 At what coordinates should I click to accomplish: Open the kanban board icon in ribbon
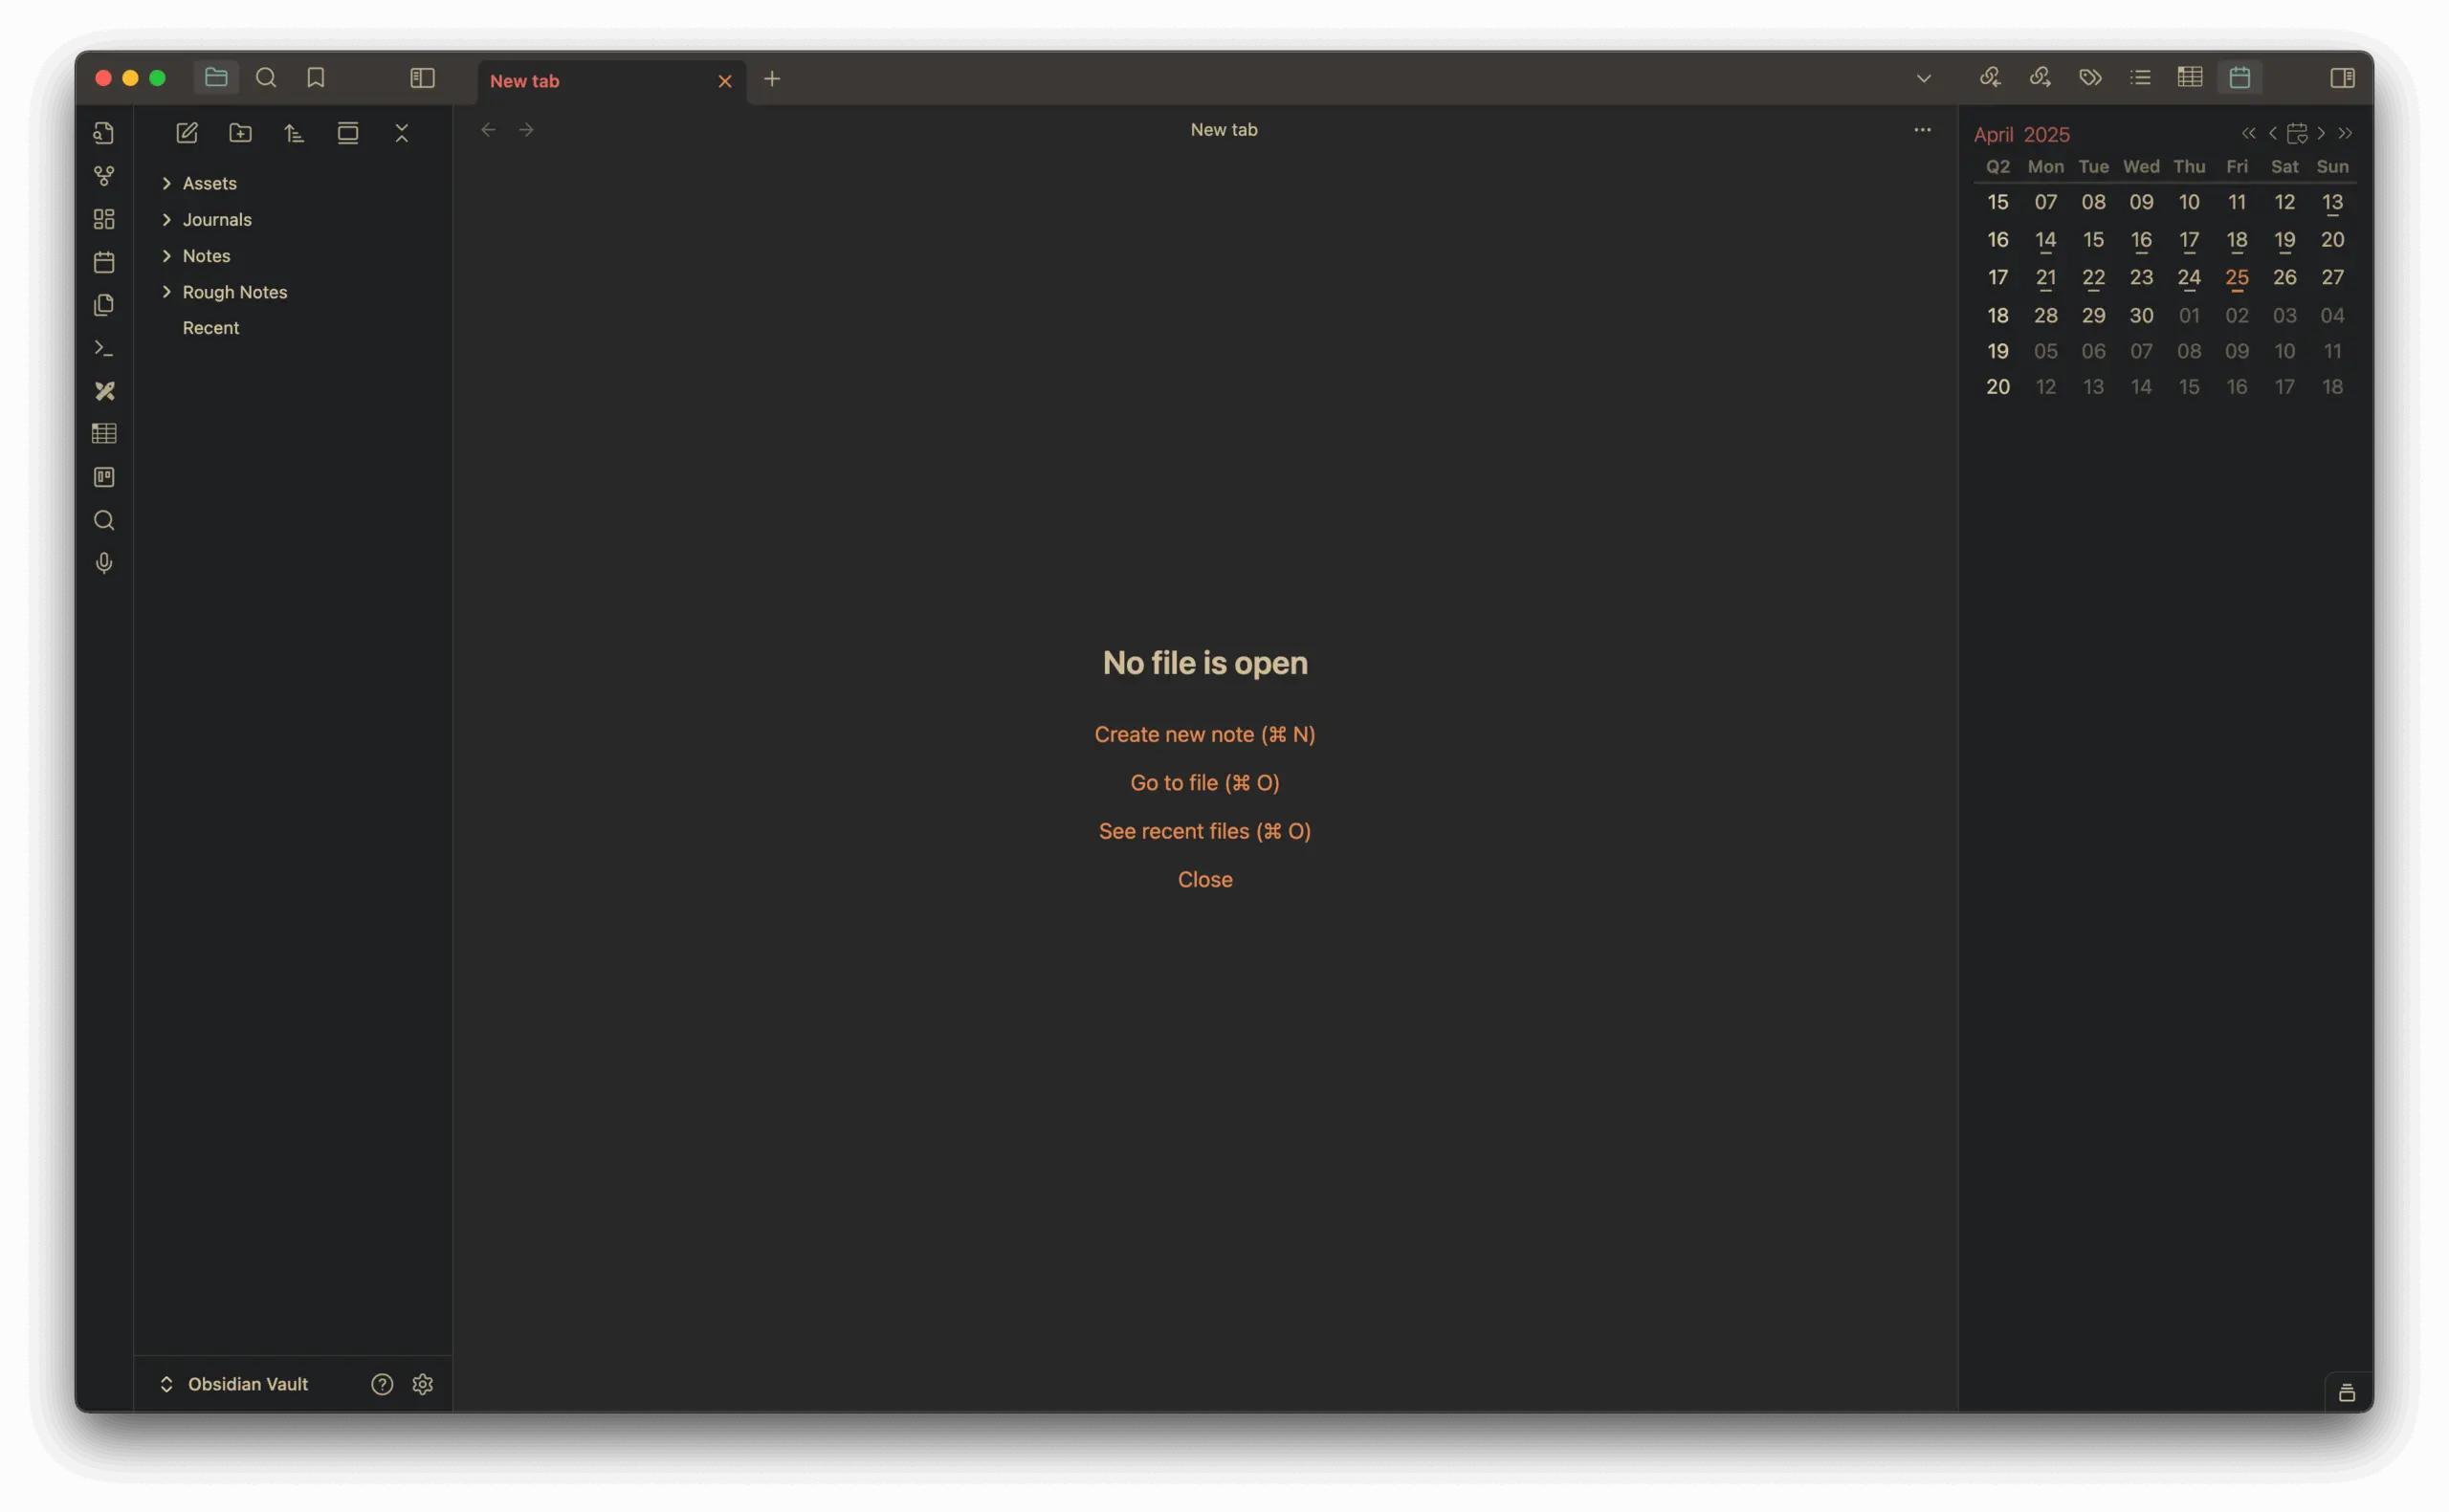click(x=104, y=477)
